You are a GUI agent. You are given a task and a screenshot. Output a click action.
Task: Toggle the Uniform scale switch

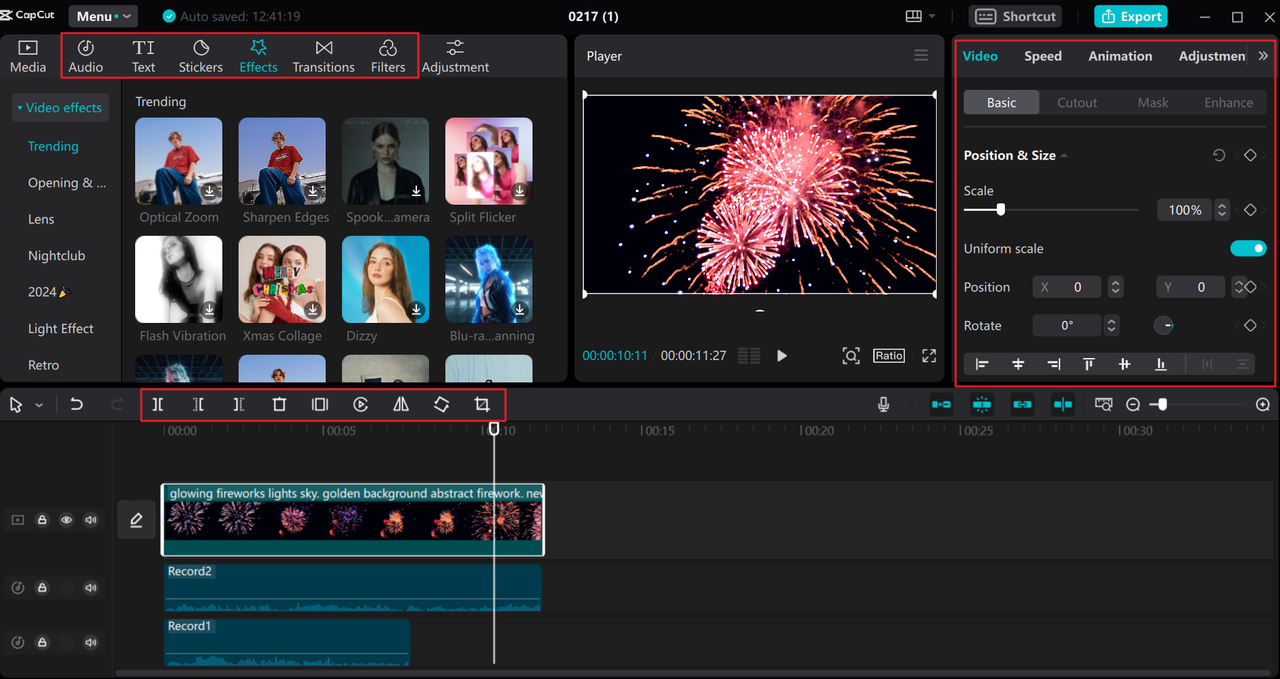1248,248
